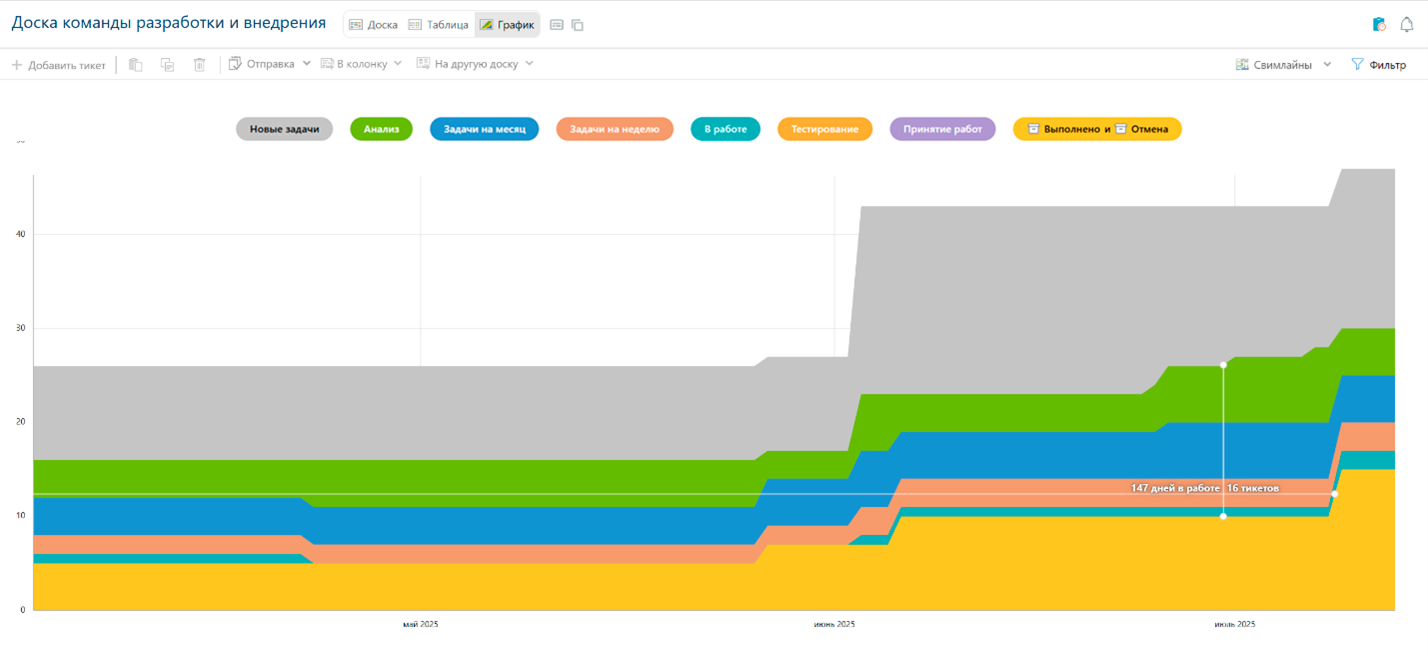This screenshot has height=654, width=1428.
Task: Switch to the Доска view tab
Action: click(x=373, y=25)
